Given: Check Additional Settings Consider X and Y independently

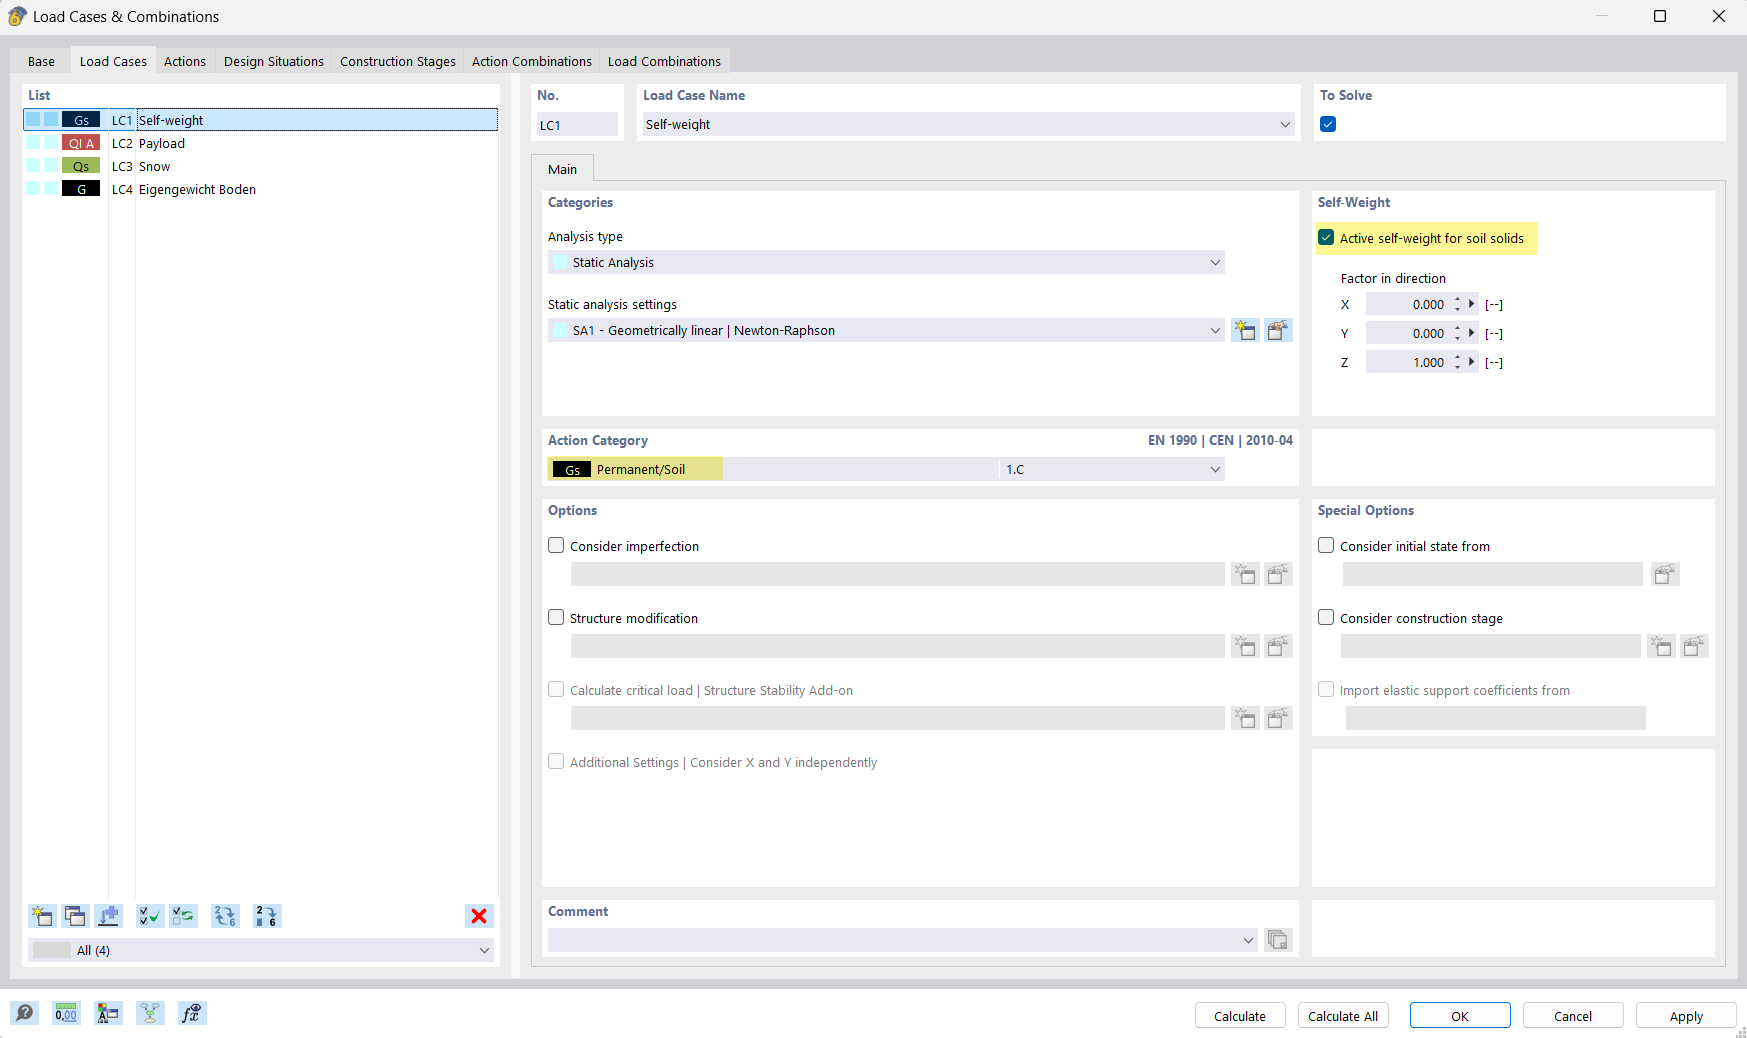Looking at the screenshot, I should [556, 762].
